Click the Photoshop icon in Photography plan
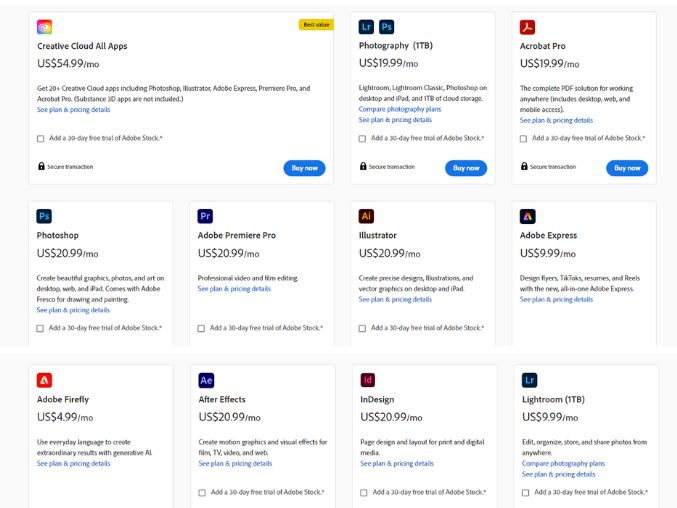 click(386, 27)
